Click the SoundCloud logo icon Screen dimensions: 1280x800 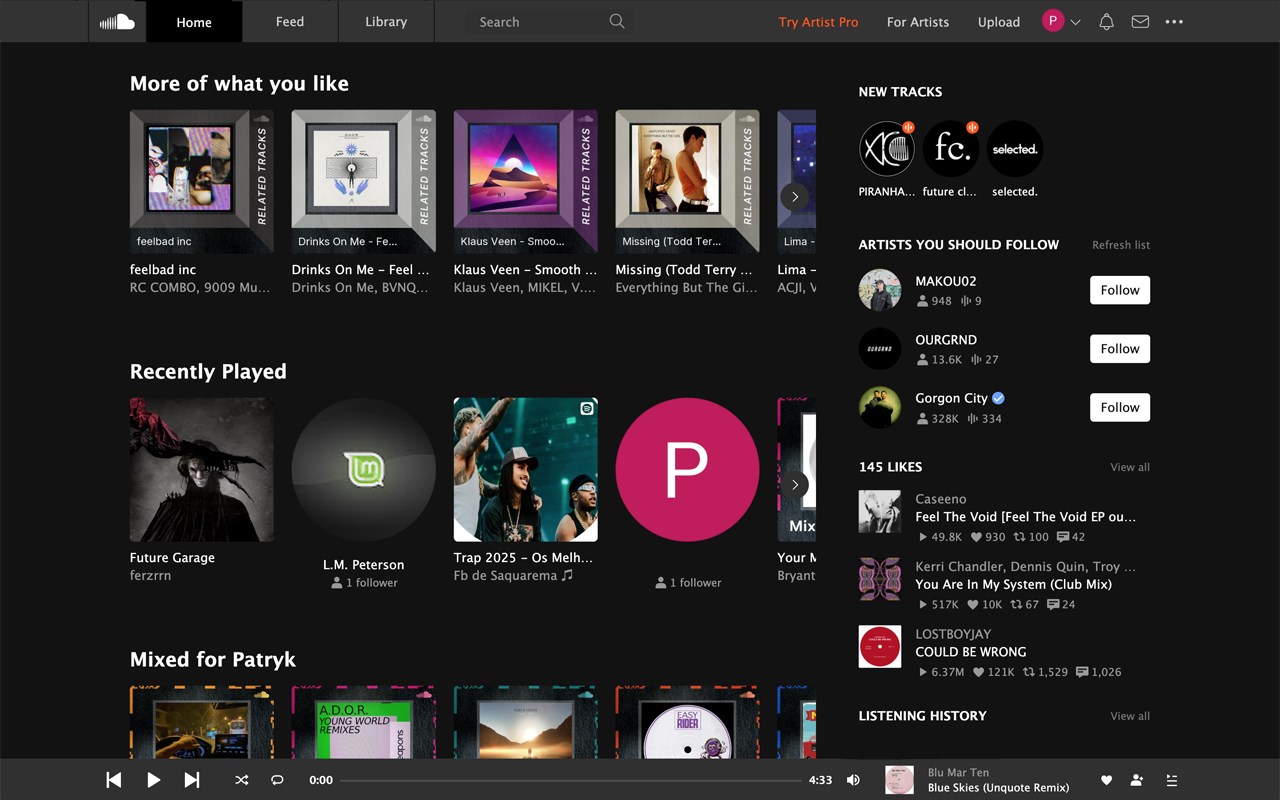117,21
